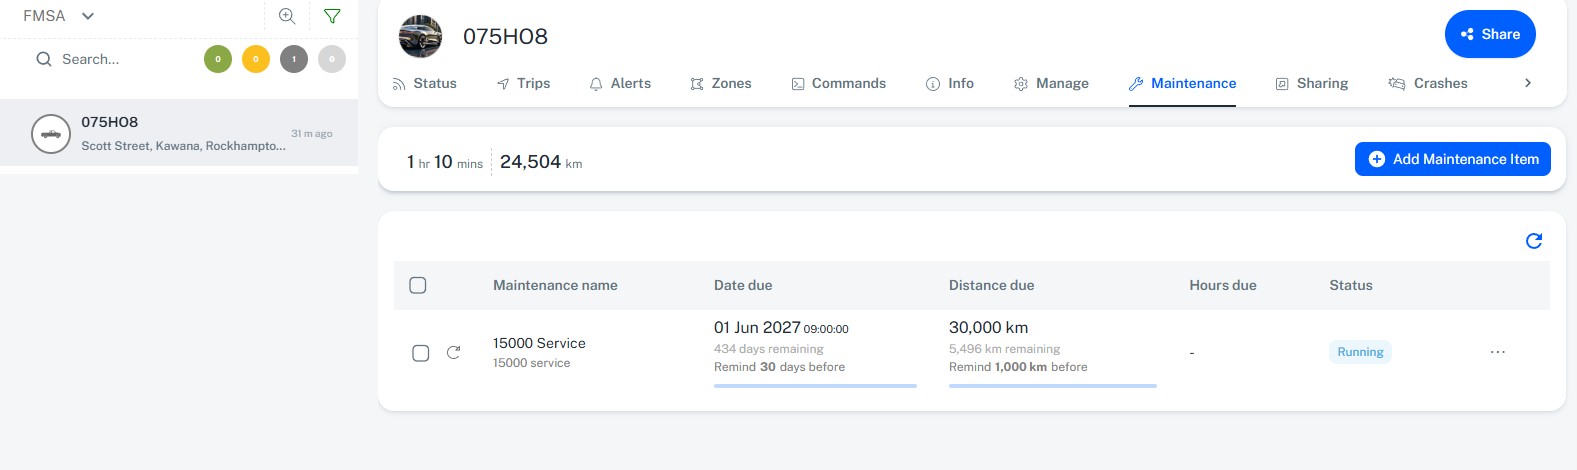Open the Crashes tab
The height and width of the screenshot is (470, 1577).
coord(1428,83)
